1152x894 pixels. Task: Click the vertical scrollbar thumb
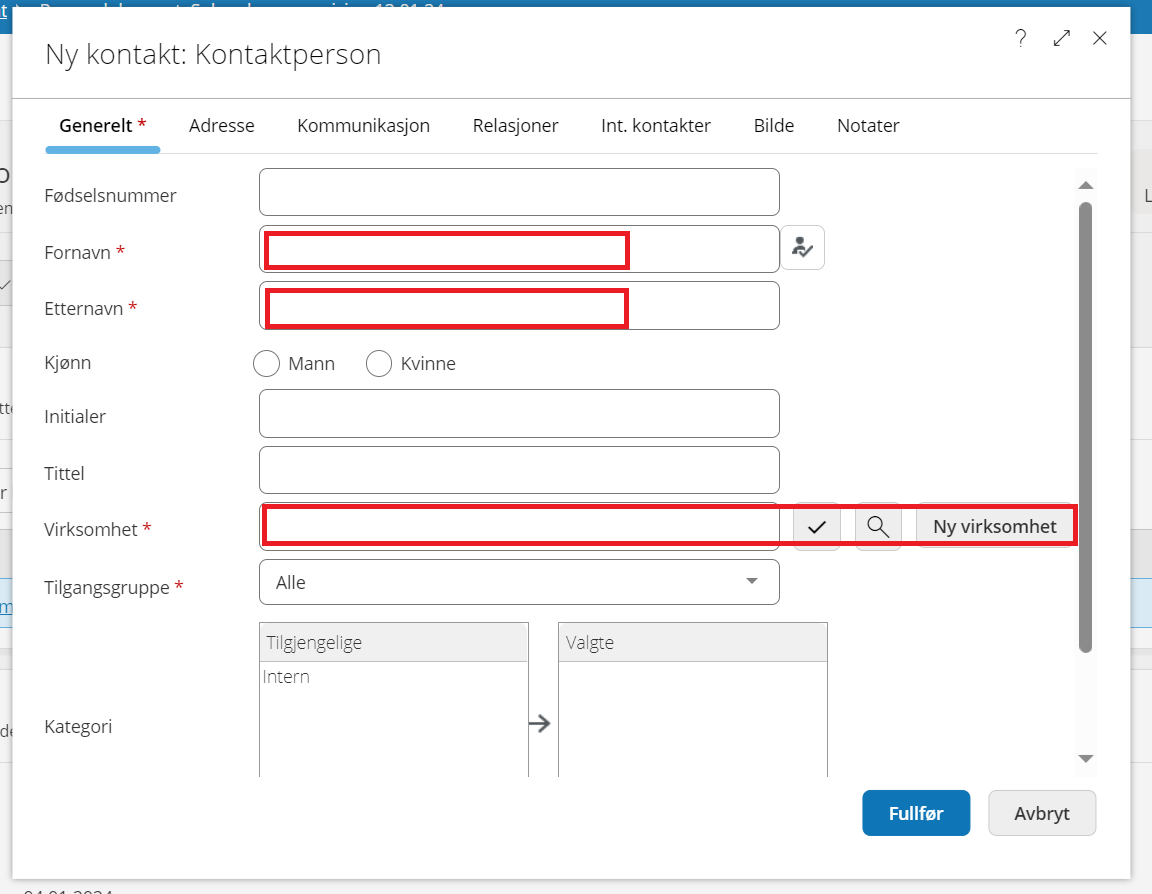[x=1085, y=427]
